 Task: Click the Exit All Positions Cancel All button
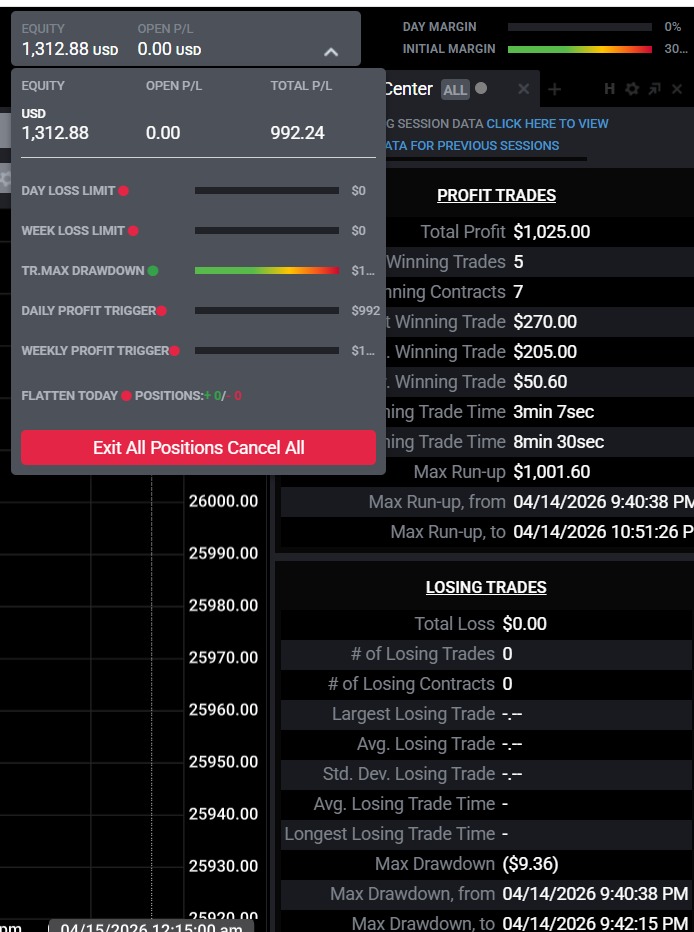point(198,448)
